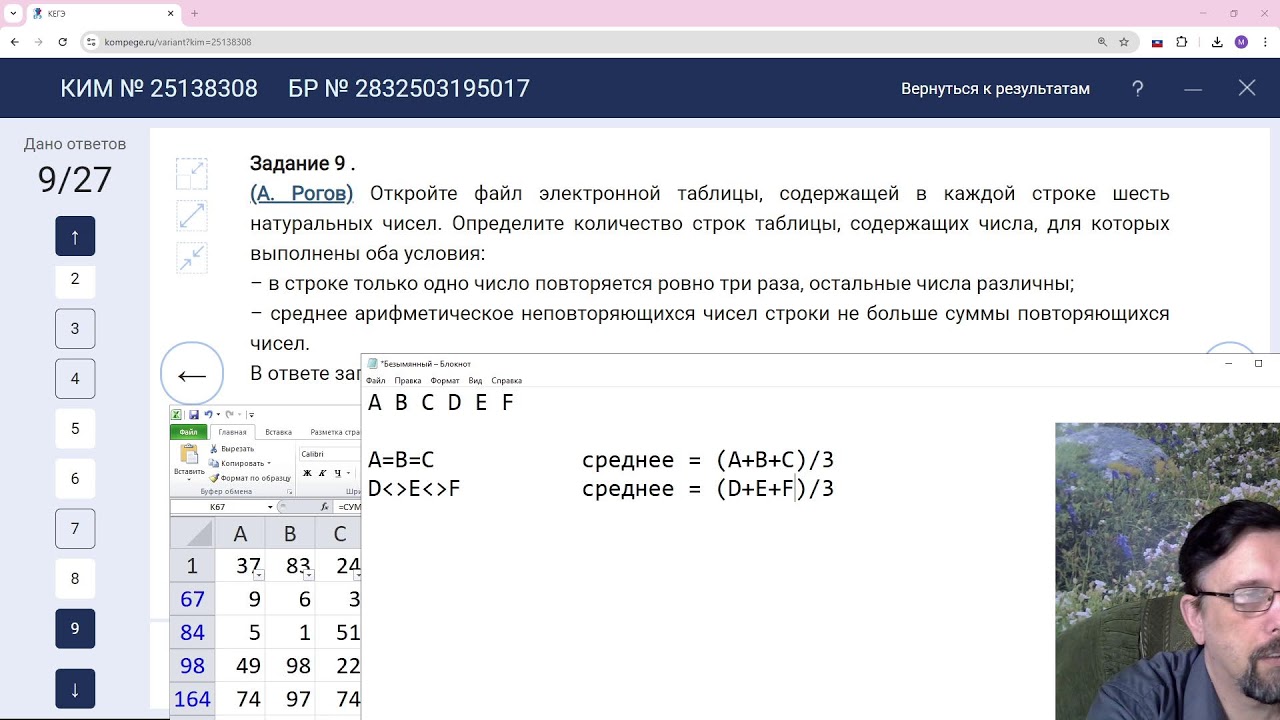
Task: Click Excel undo arrow
Action: 208,414
